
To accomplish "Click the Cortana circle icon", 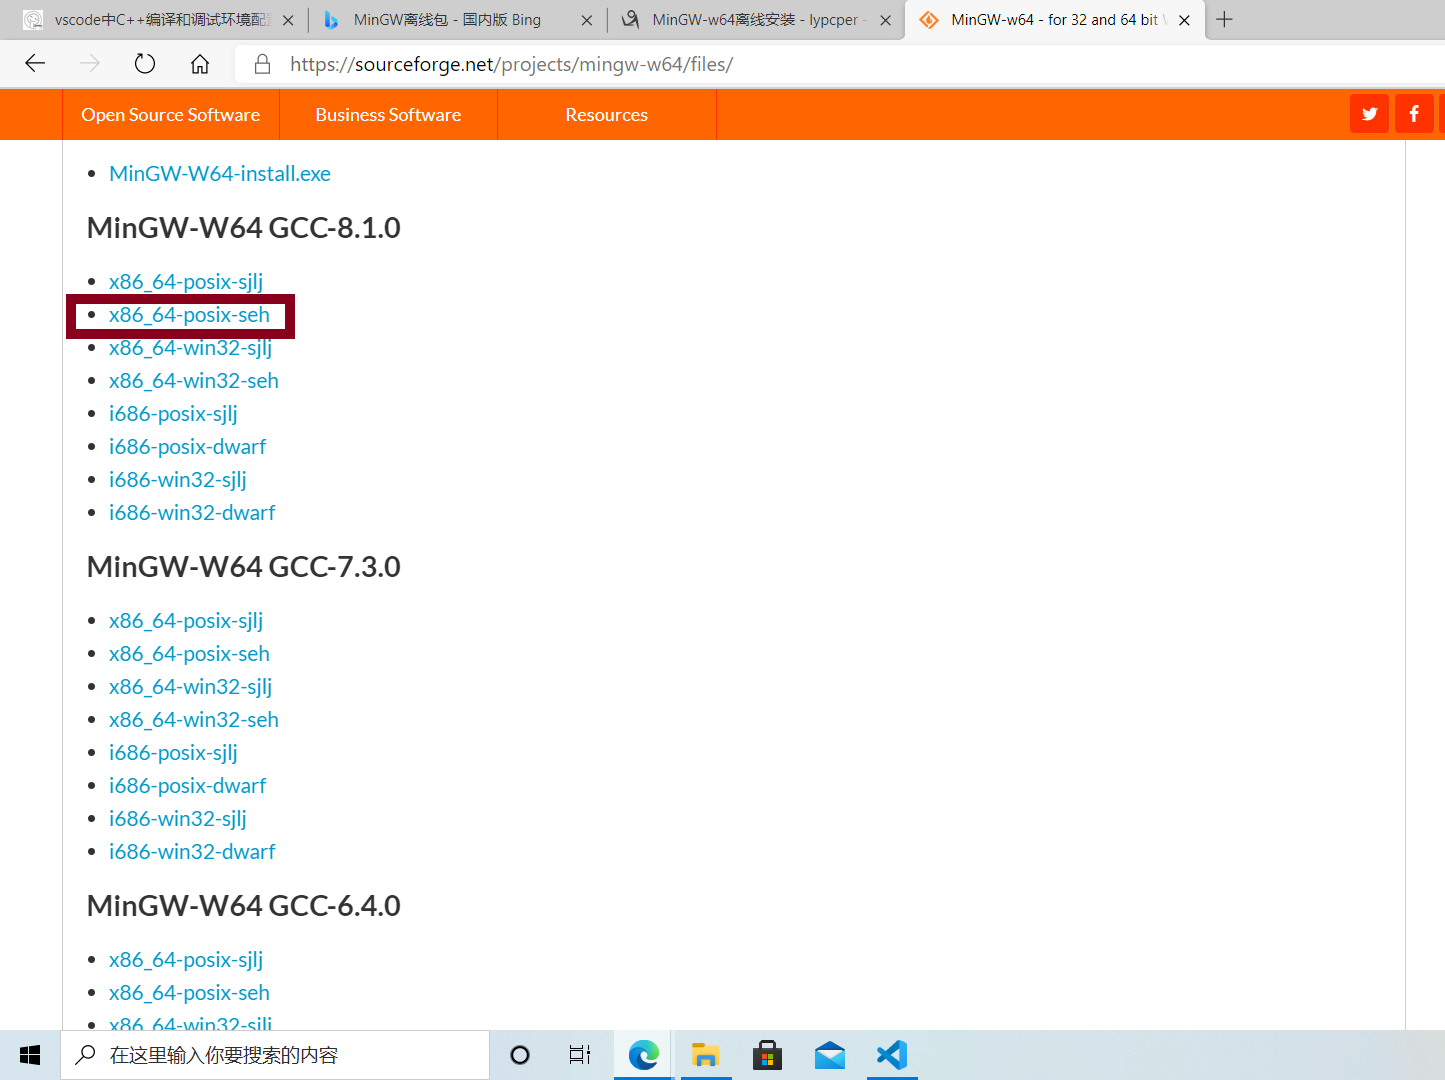I will point(520,1055).
